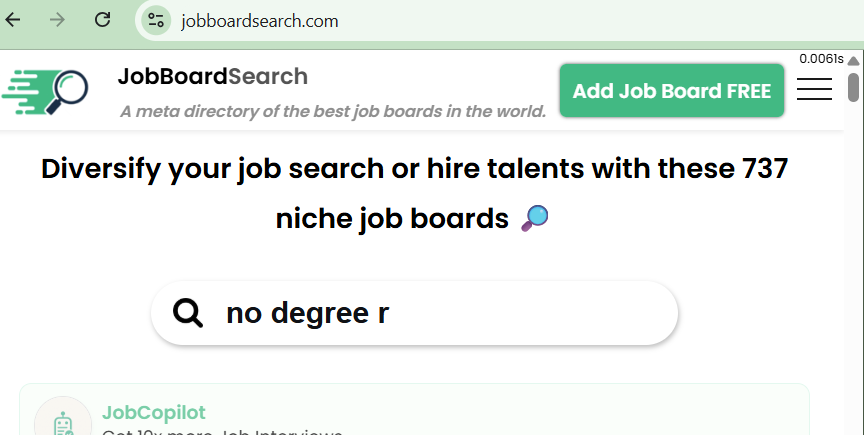Open the hamburger navigation menu
The width and height of the screenshot is (864, 435).
(x=814, y=90)
